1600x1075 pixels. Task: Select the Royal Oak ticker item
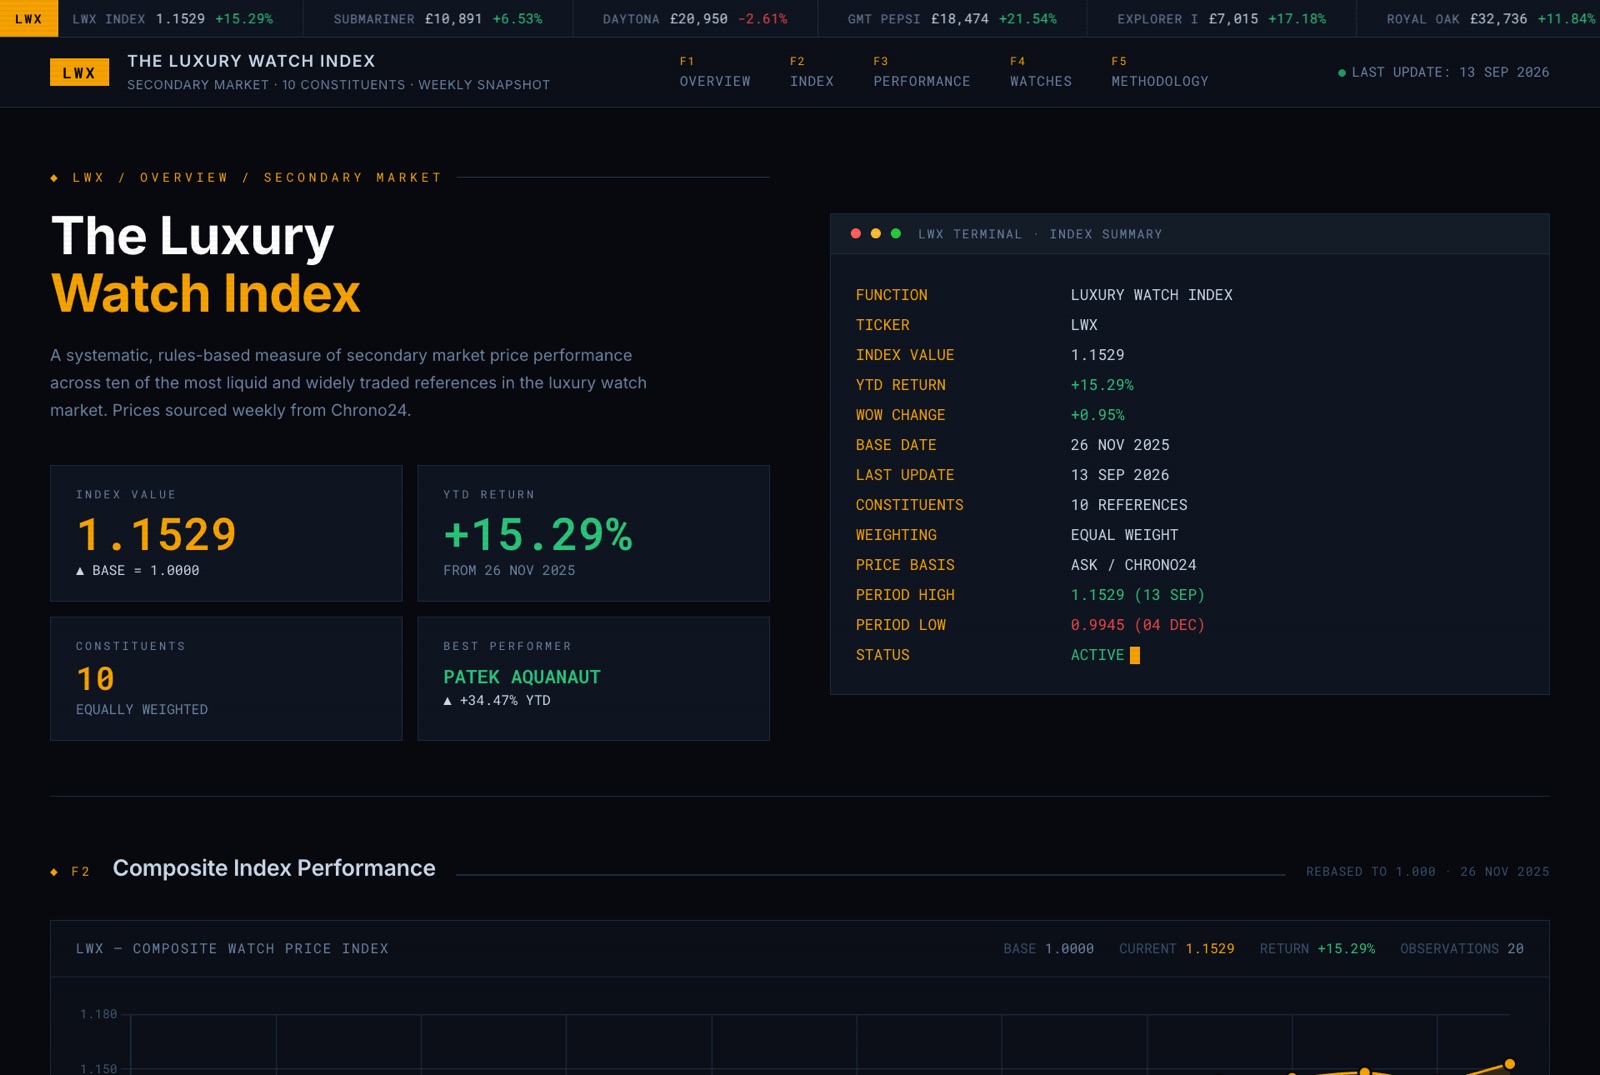1491,19
